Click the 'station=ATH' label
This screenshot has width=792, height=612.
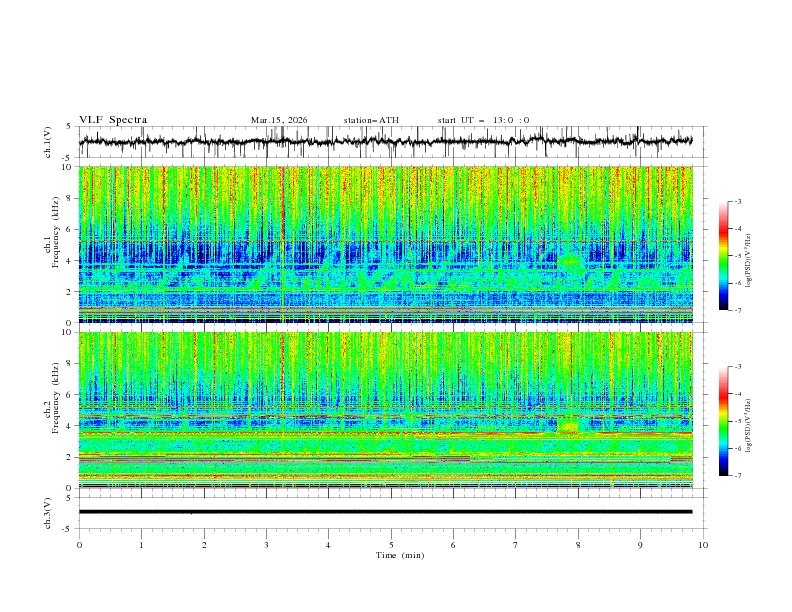click(371, 120)
